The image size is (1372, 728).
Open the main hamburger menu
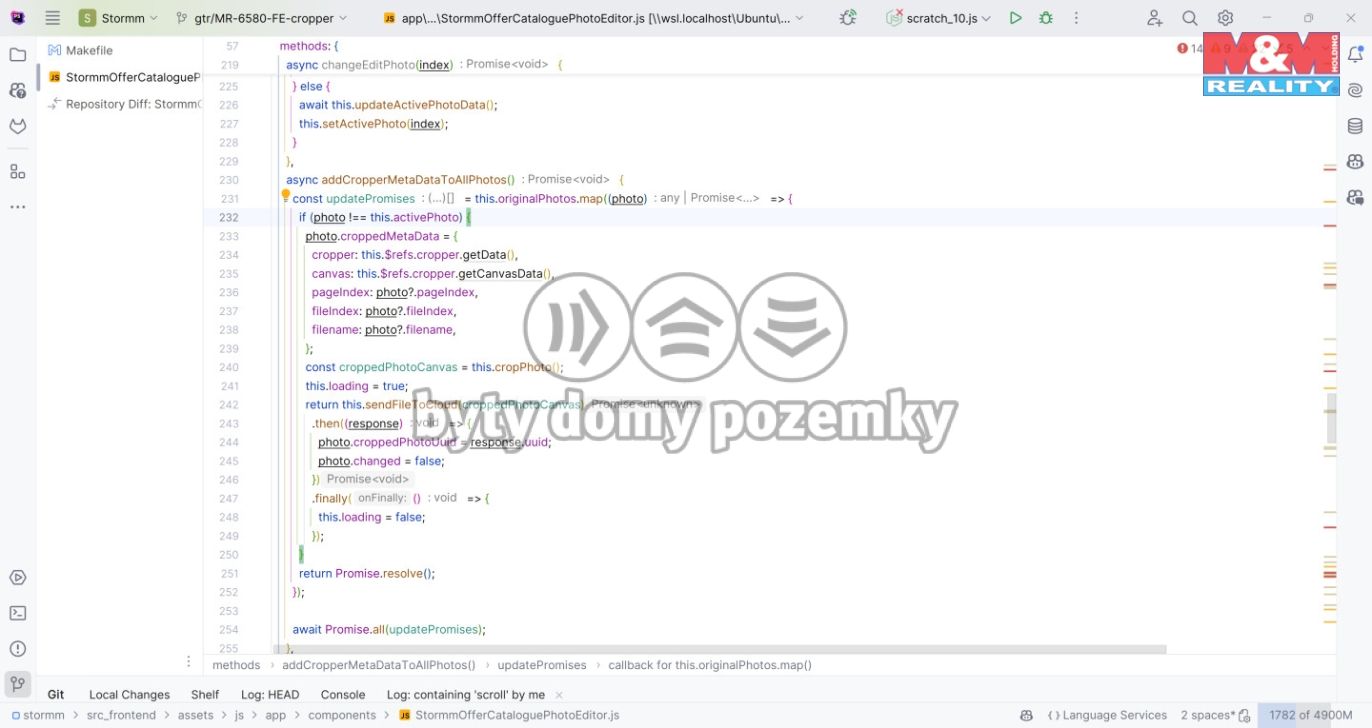coord(52,17)
